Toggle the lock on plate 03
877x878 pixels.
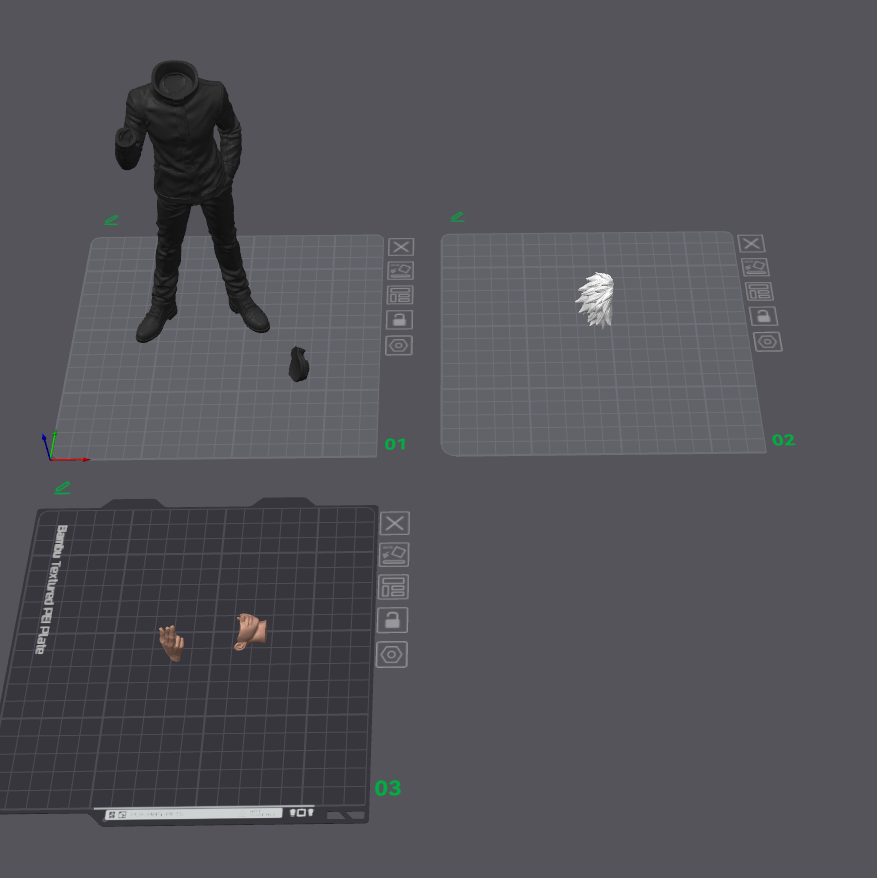(x=393, y=620)
